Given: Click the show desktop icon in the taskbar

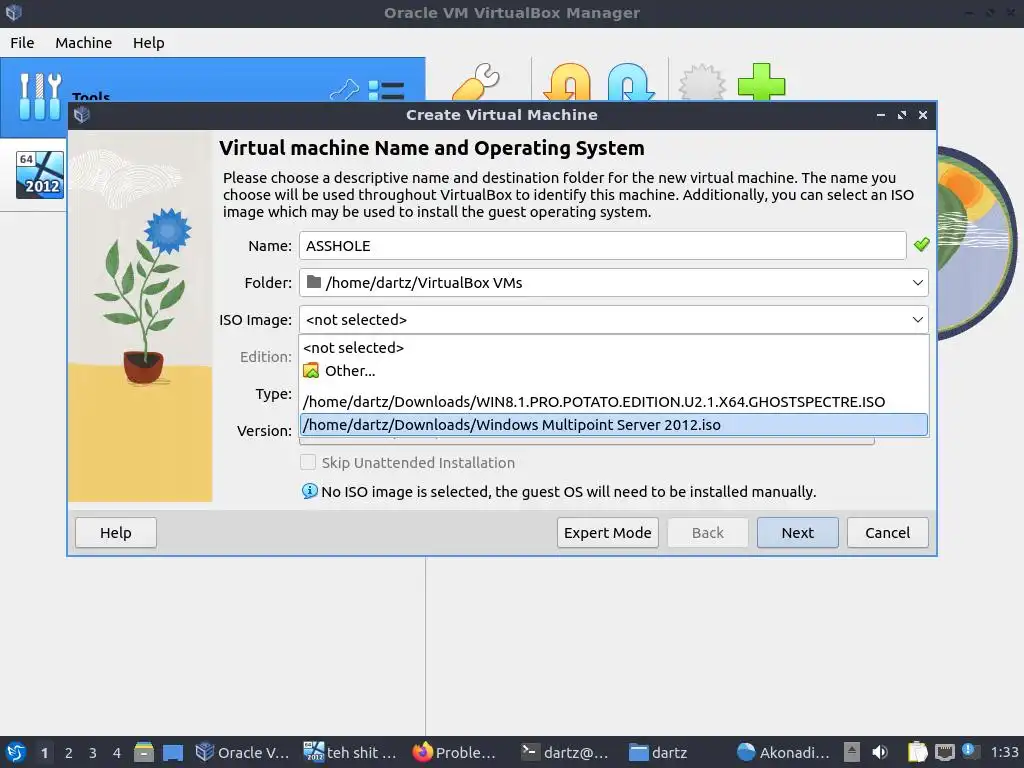Looking at the screenshot, I should click(172, 752).
